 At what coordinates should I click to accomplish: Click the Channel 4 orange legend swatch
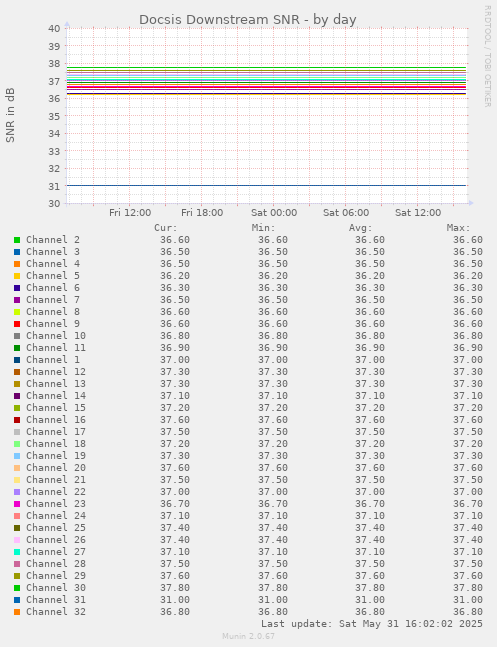coord(17,264)
